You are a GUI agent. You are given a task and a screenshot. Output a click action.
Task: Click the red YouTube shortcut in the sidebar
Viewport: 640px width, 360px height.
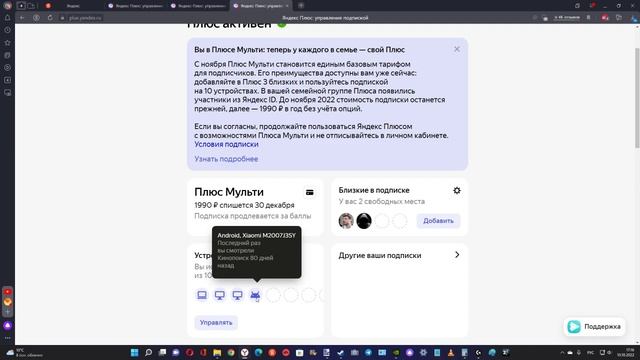tap(7, 292)
